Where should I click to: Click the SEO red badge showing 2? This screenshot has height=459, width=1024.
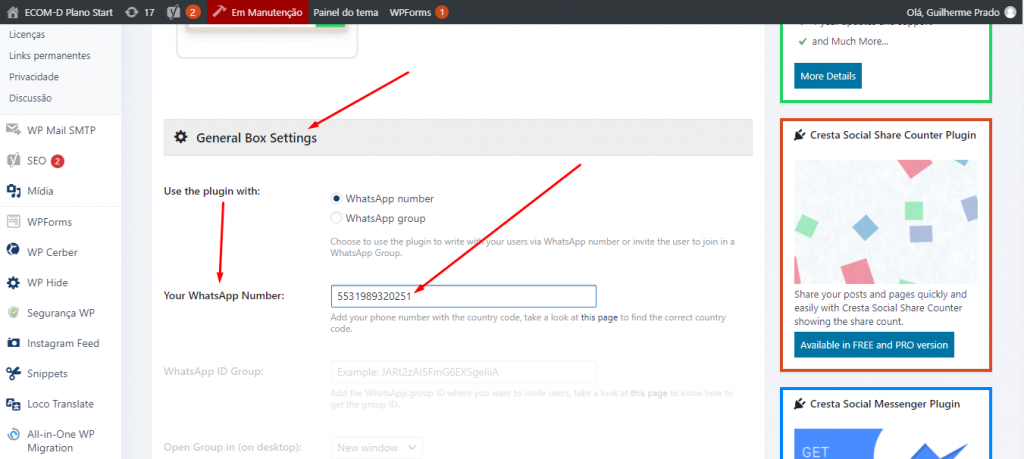click(x=57, y=161)
